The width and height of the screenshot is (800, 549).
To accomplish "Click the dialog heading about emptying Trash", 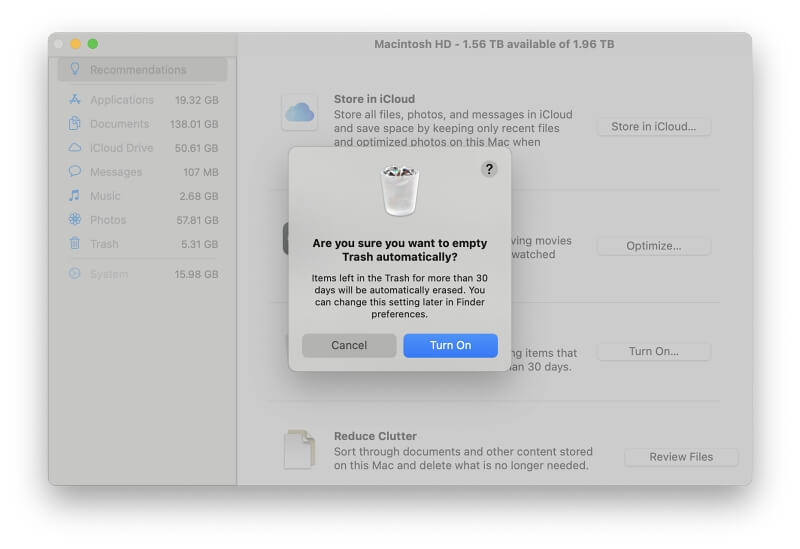I will click(x=400, y=250).
